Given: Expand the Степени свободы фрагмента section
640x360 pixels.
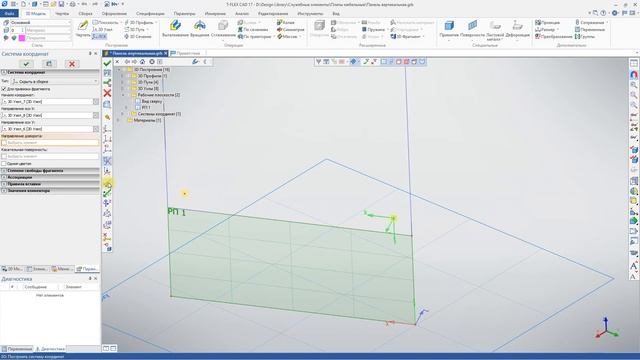Looking at the screenshot, I should [x=50, y=171].
